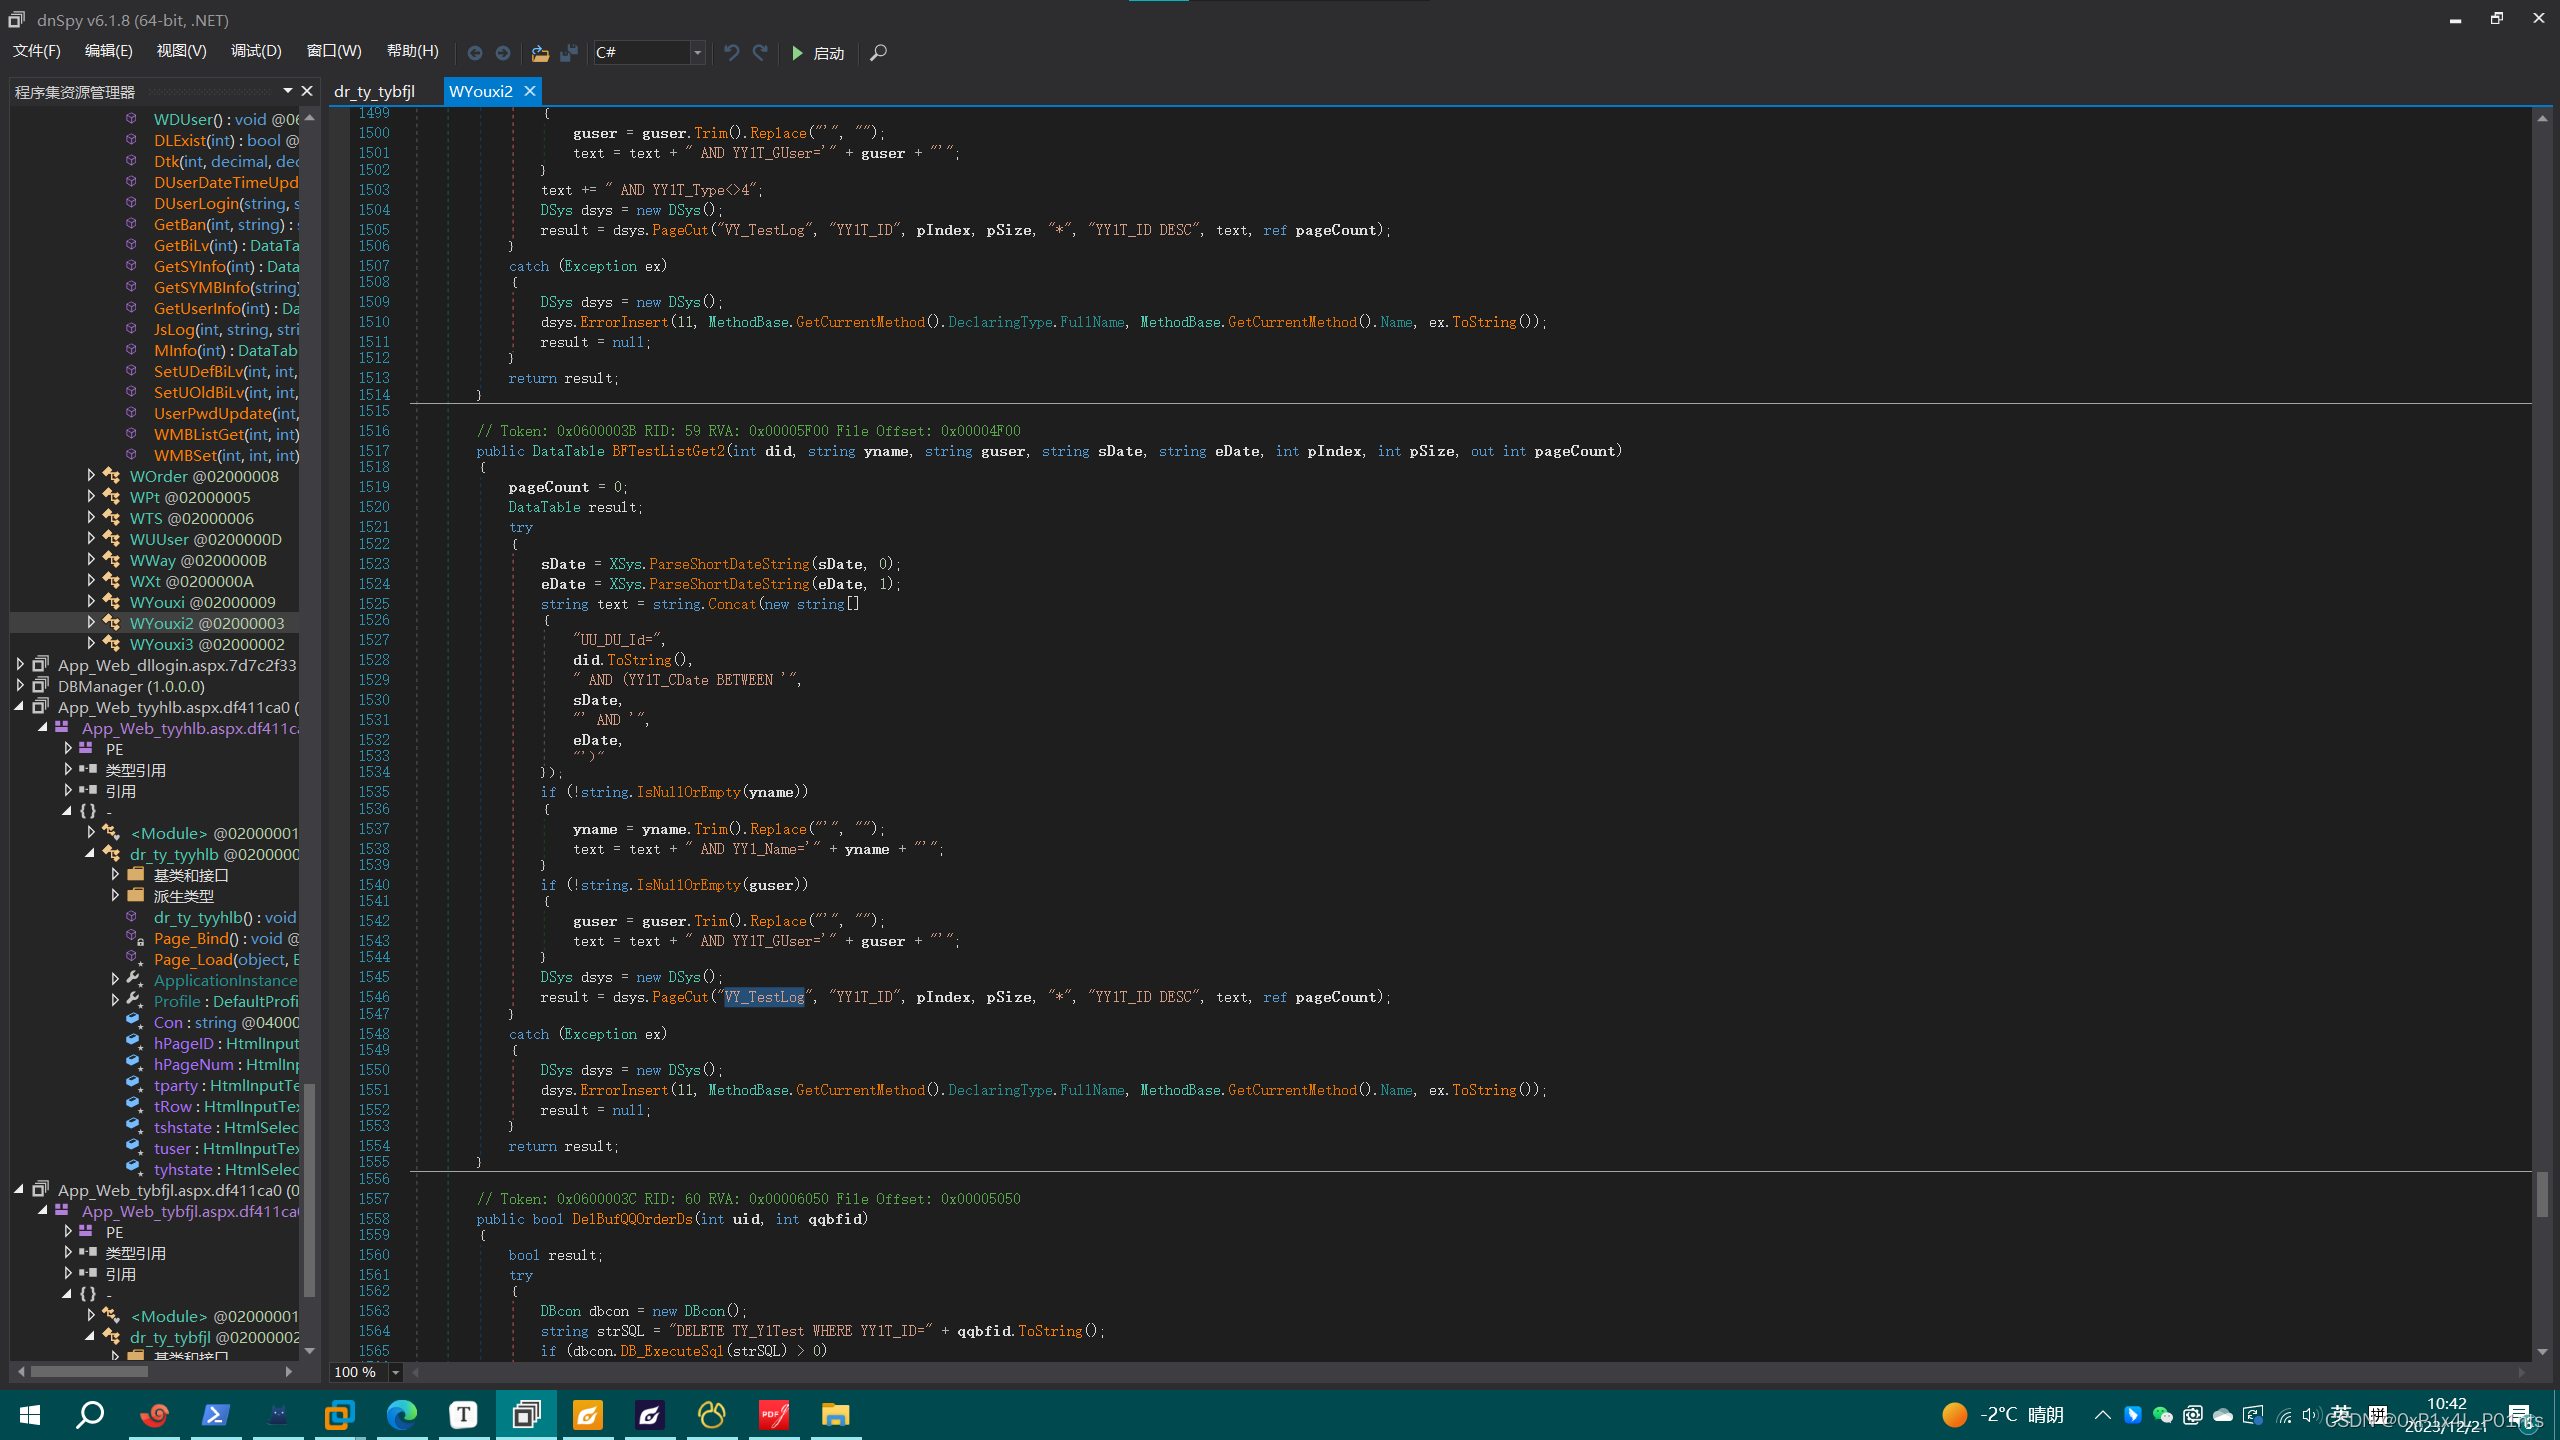Open the 文件(F) menu

tap(37, 51)
